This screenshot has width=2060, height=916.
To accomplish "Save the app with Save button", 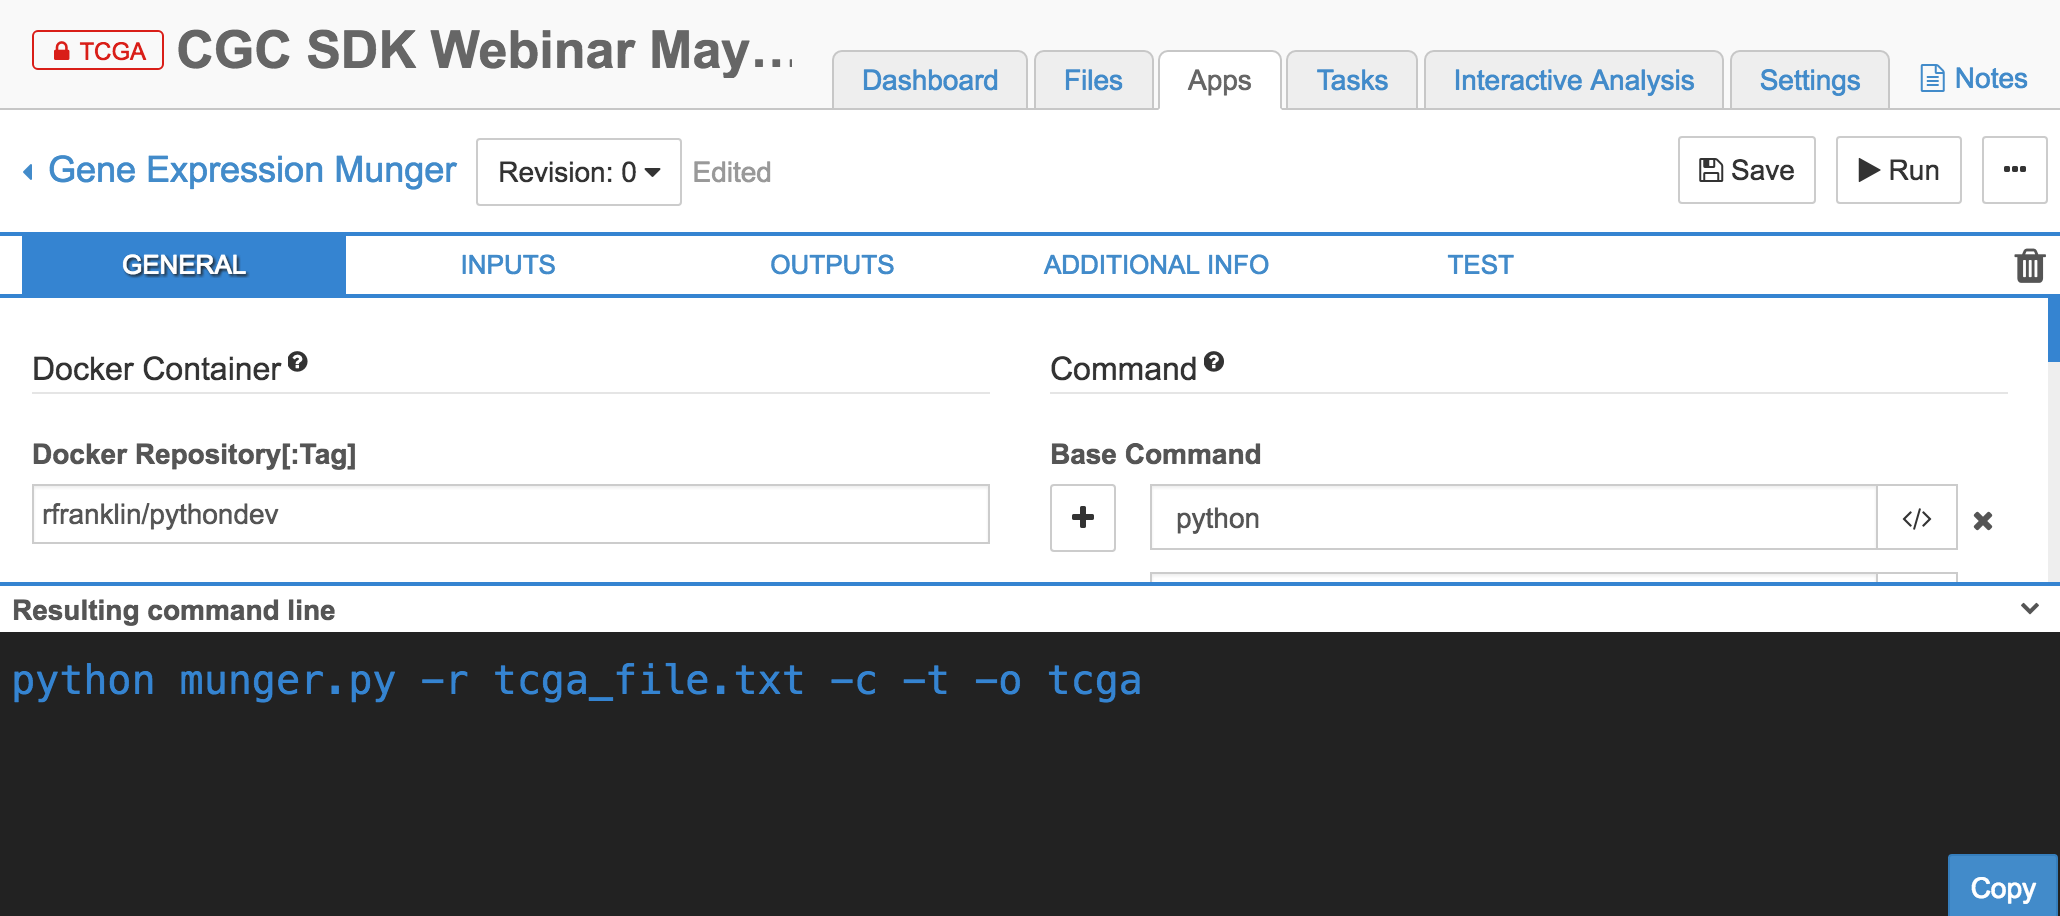I will tap(1747, 170).
